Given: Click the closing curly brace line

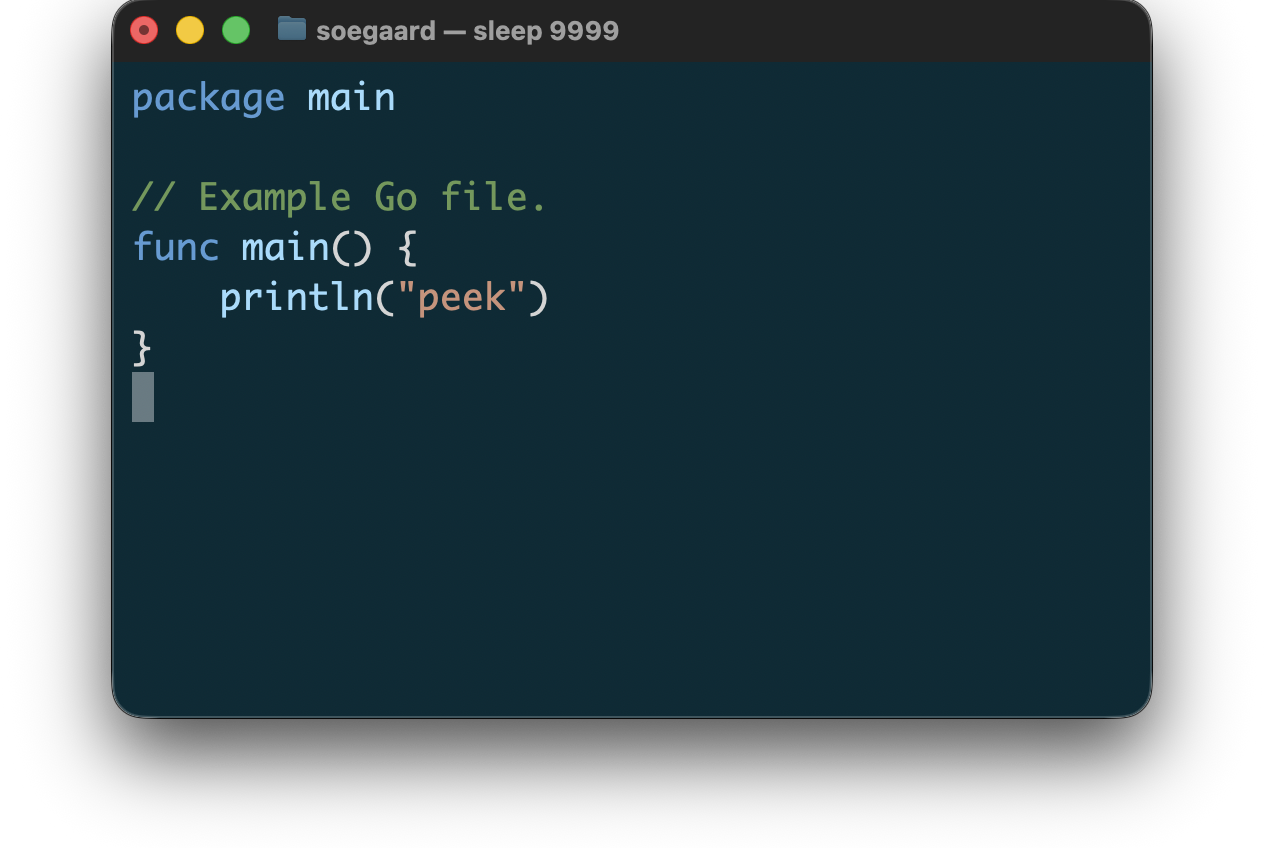Looking at the screenshot, I should tap(142, 347).
